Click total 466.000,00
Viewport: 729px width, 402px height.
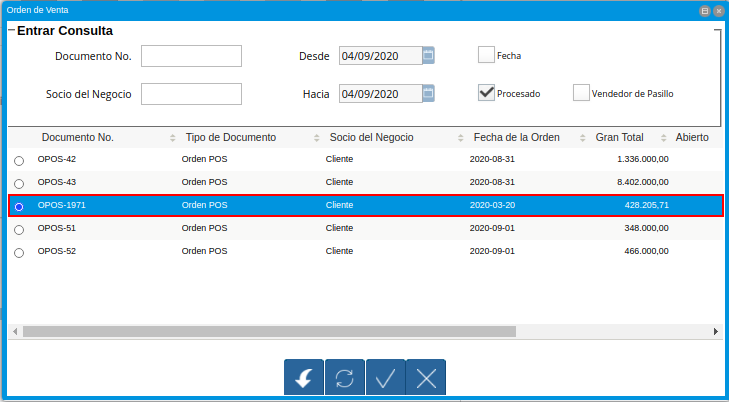pyautogui.click(x=647, y=251)
